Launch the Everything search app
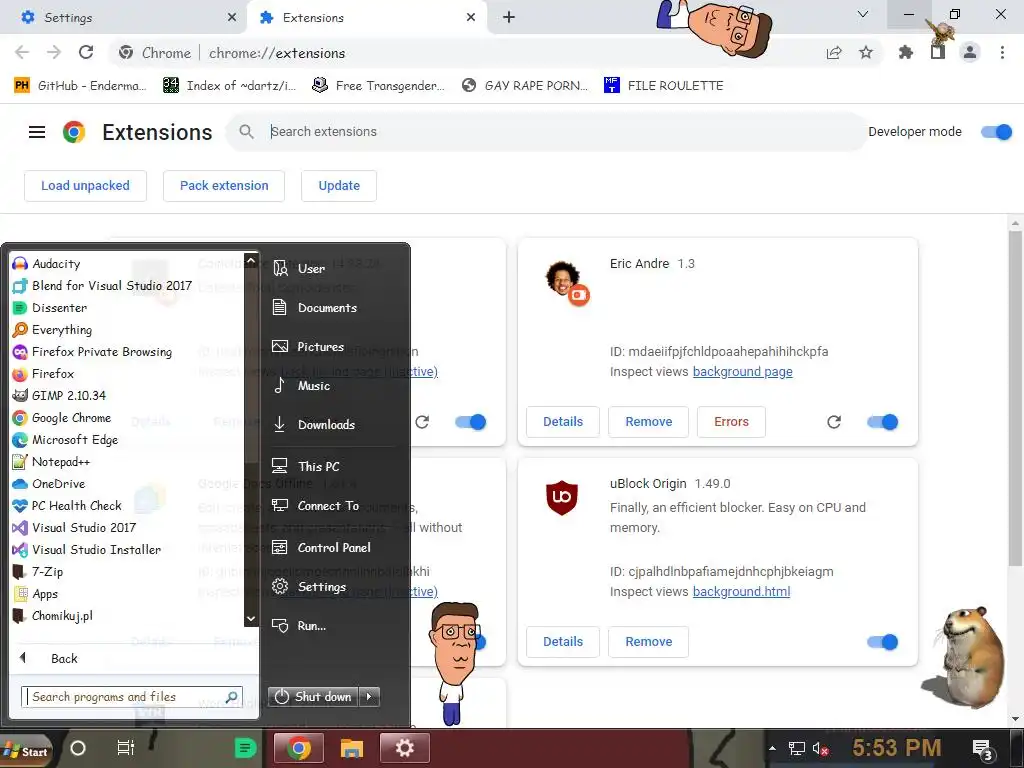This screenshot has height=768, width=1024. (x=52, y=330)
